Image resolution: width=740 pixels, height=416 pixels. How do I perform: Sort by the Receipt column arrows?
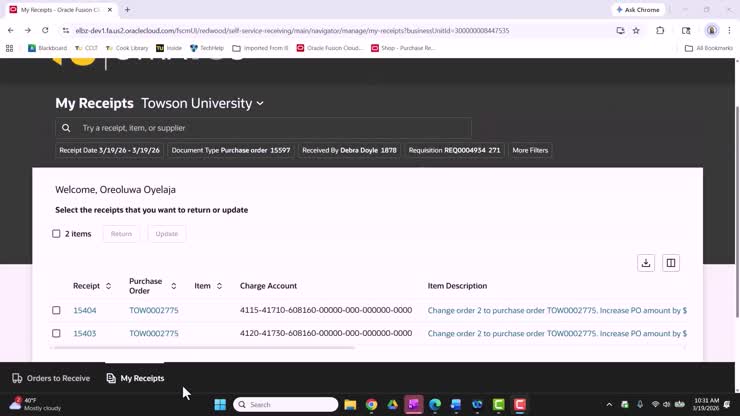point(109,286)
